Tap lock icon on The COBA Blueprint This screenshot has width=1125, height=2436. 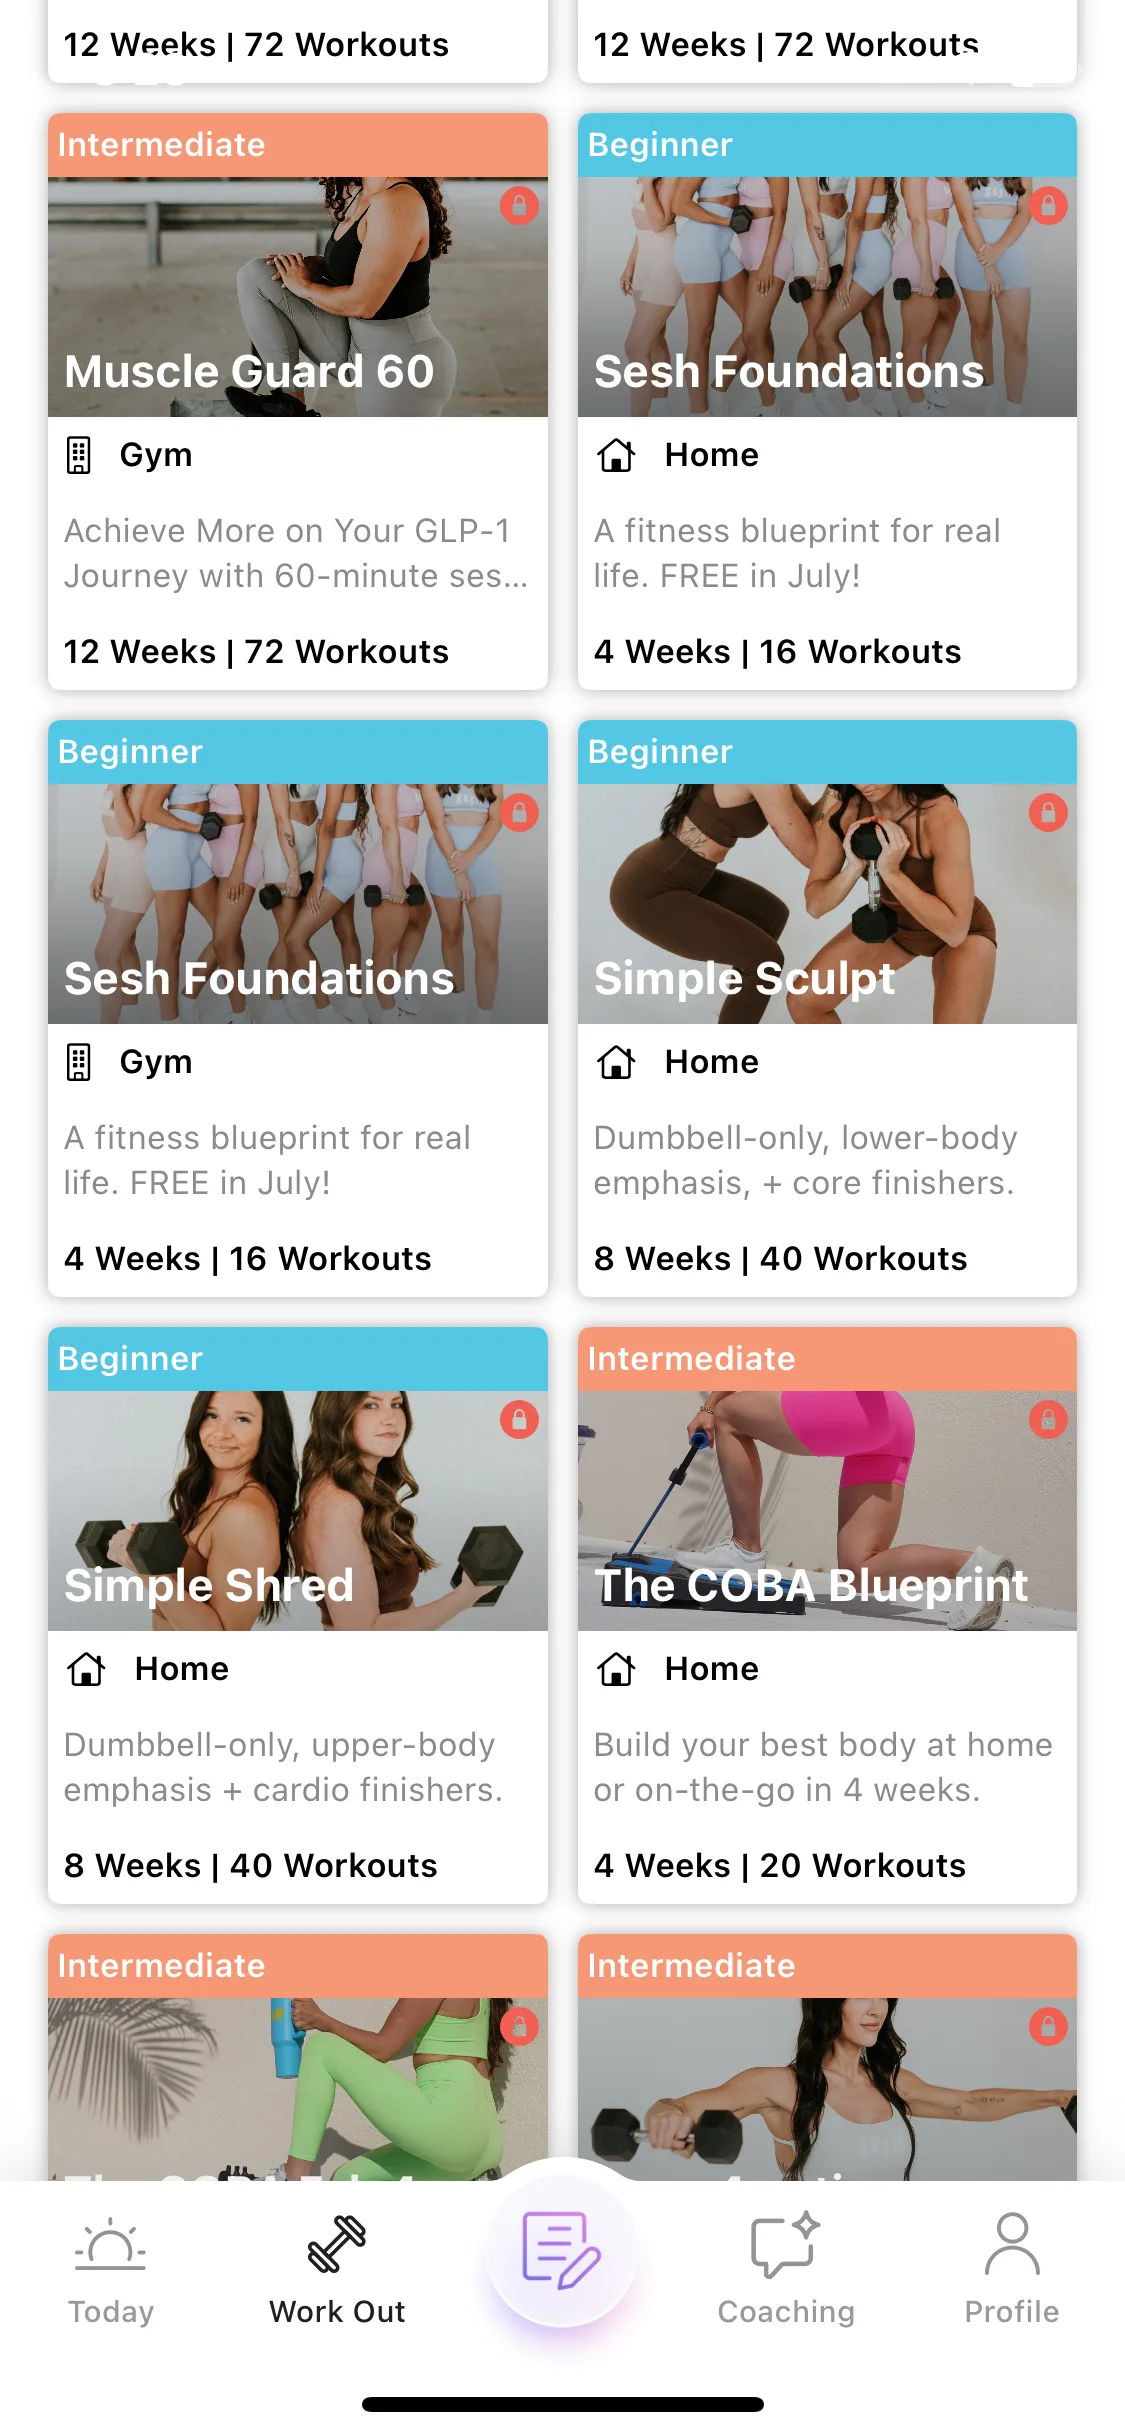click(1048, 1420)
